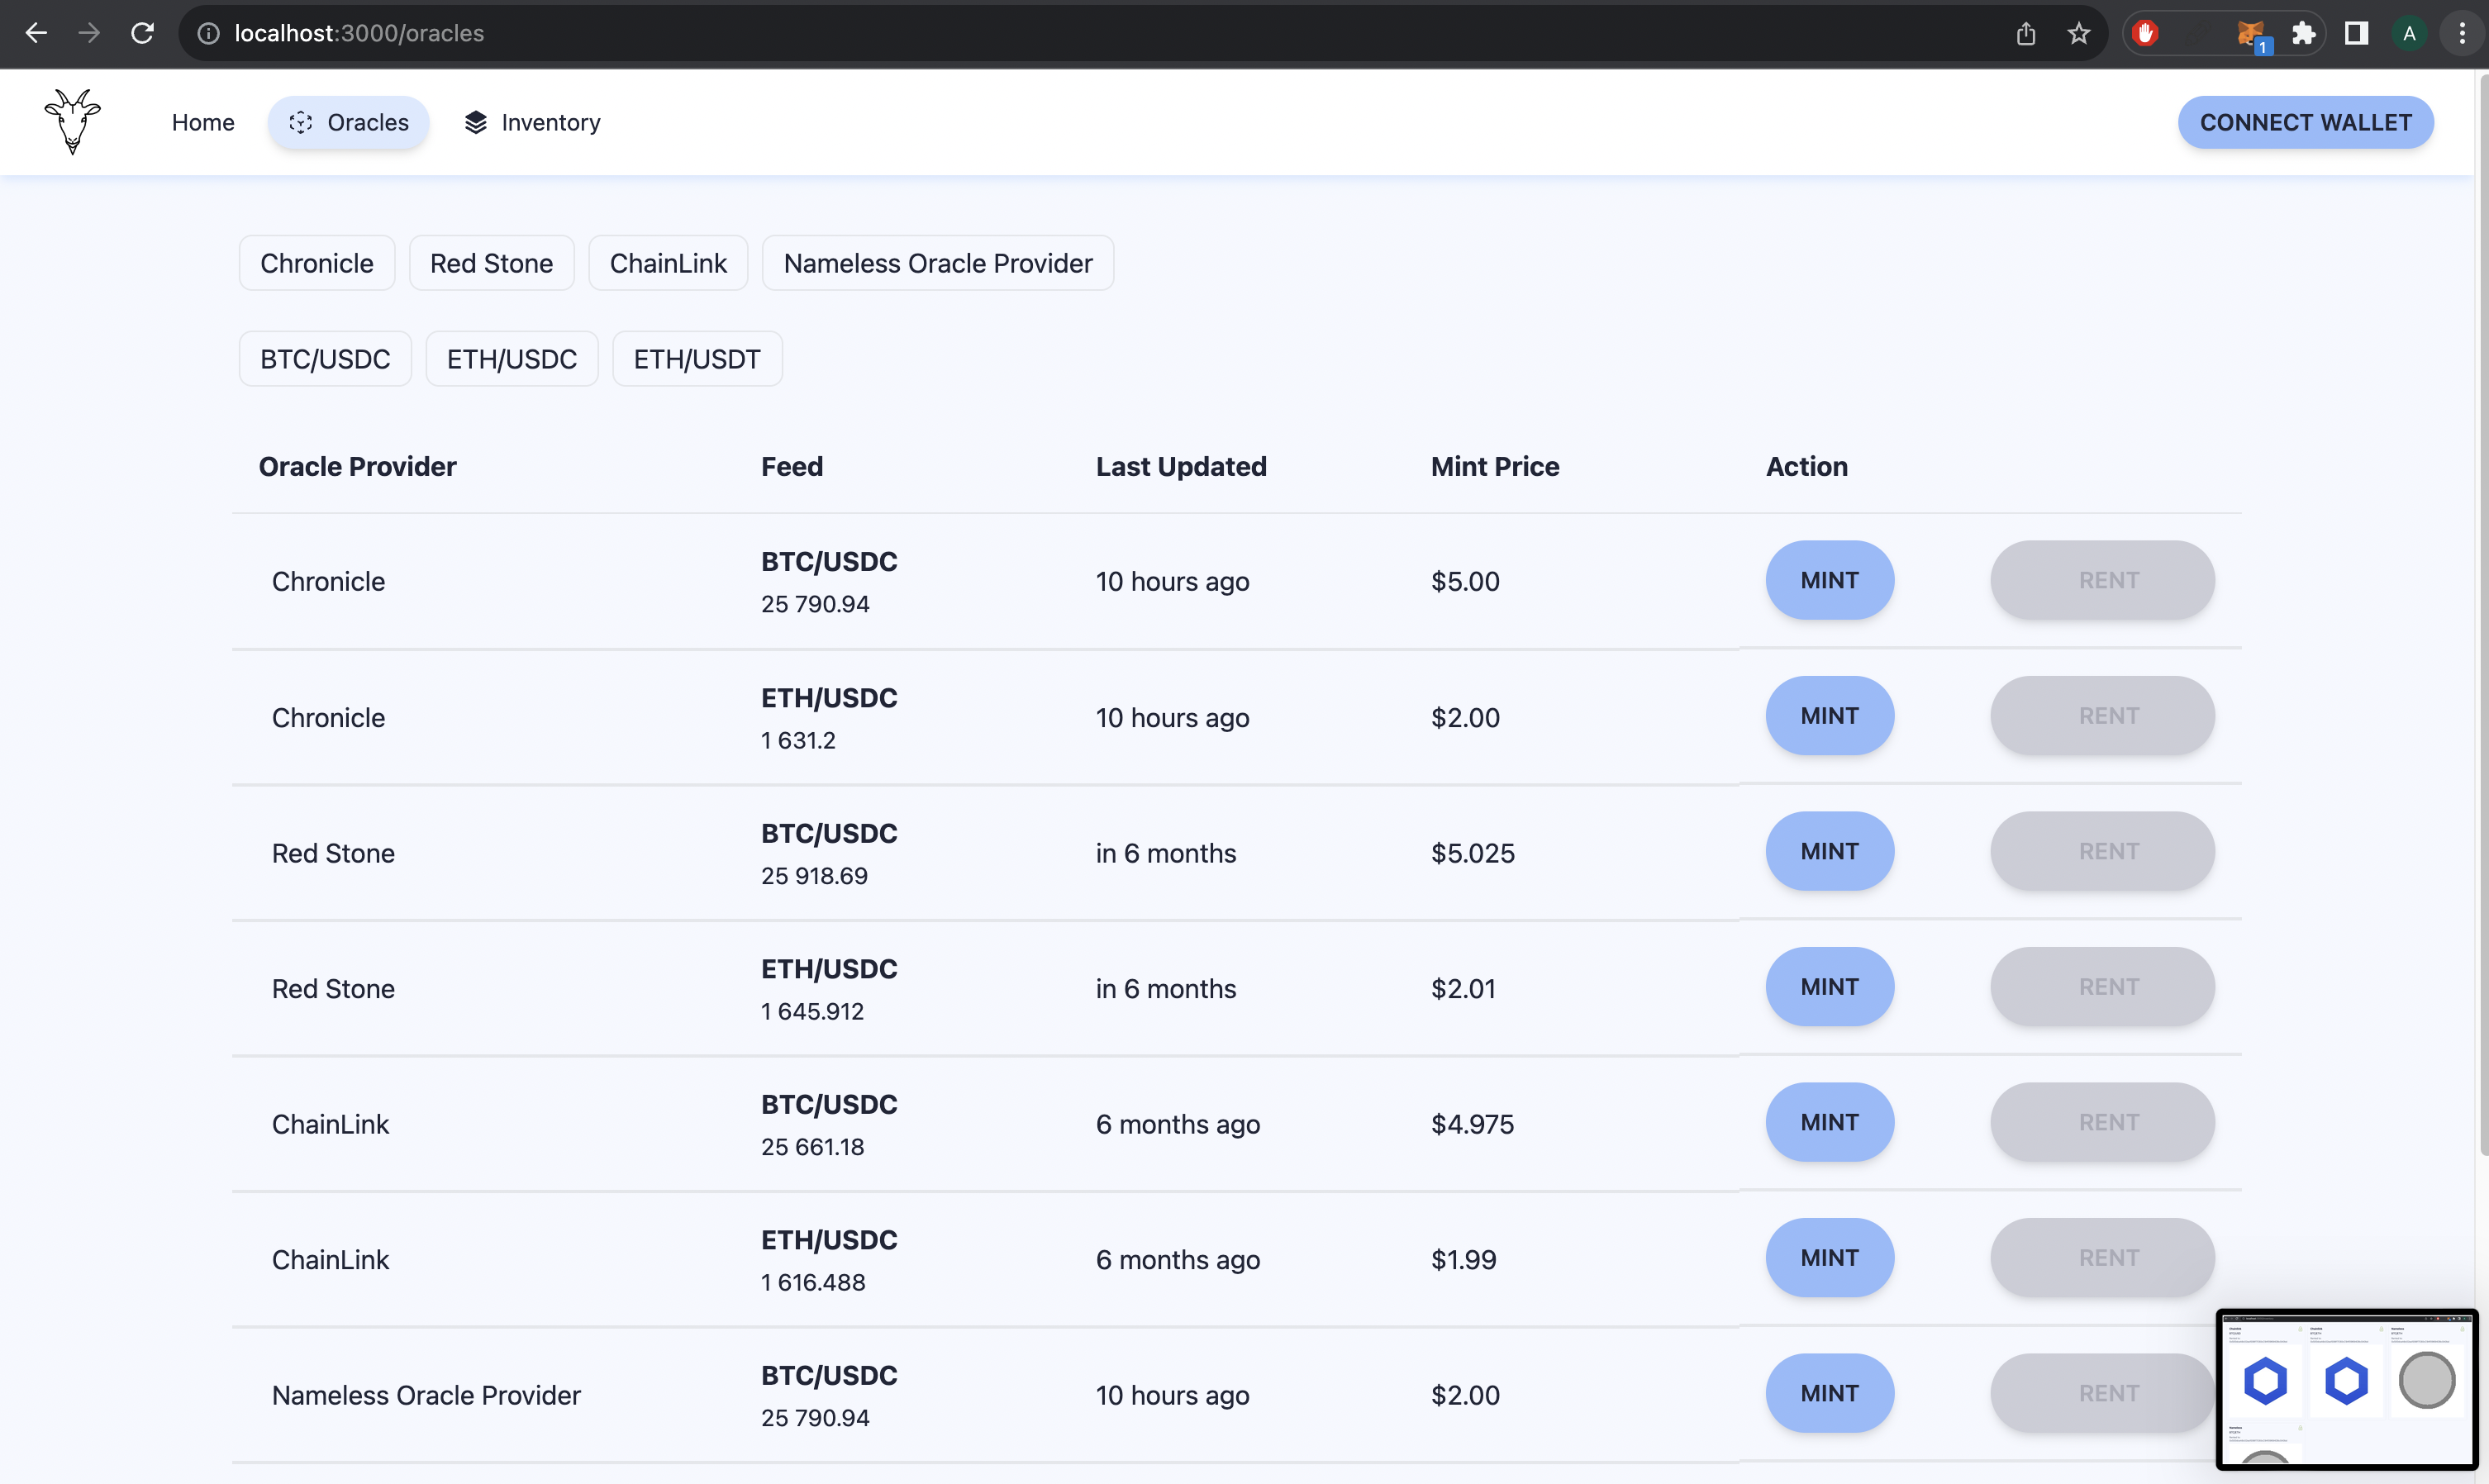
Task: Toggle the ETH/USDT feed filter
Action: click(x=697, y=359)
